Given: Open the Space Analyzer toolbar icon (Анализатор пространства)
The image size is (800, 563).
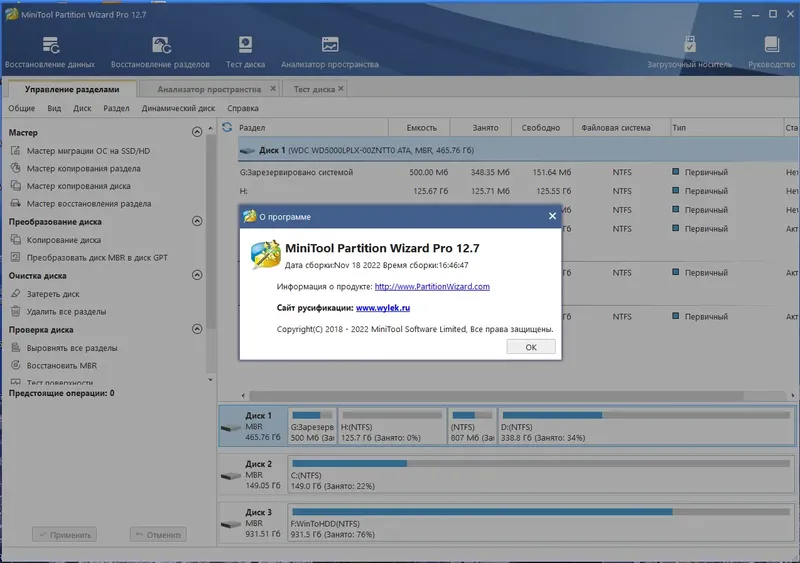Looking at the screenshot, I should 330,52.
